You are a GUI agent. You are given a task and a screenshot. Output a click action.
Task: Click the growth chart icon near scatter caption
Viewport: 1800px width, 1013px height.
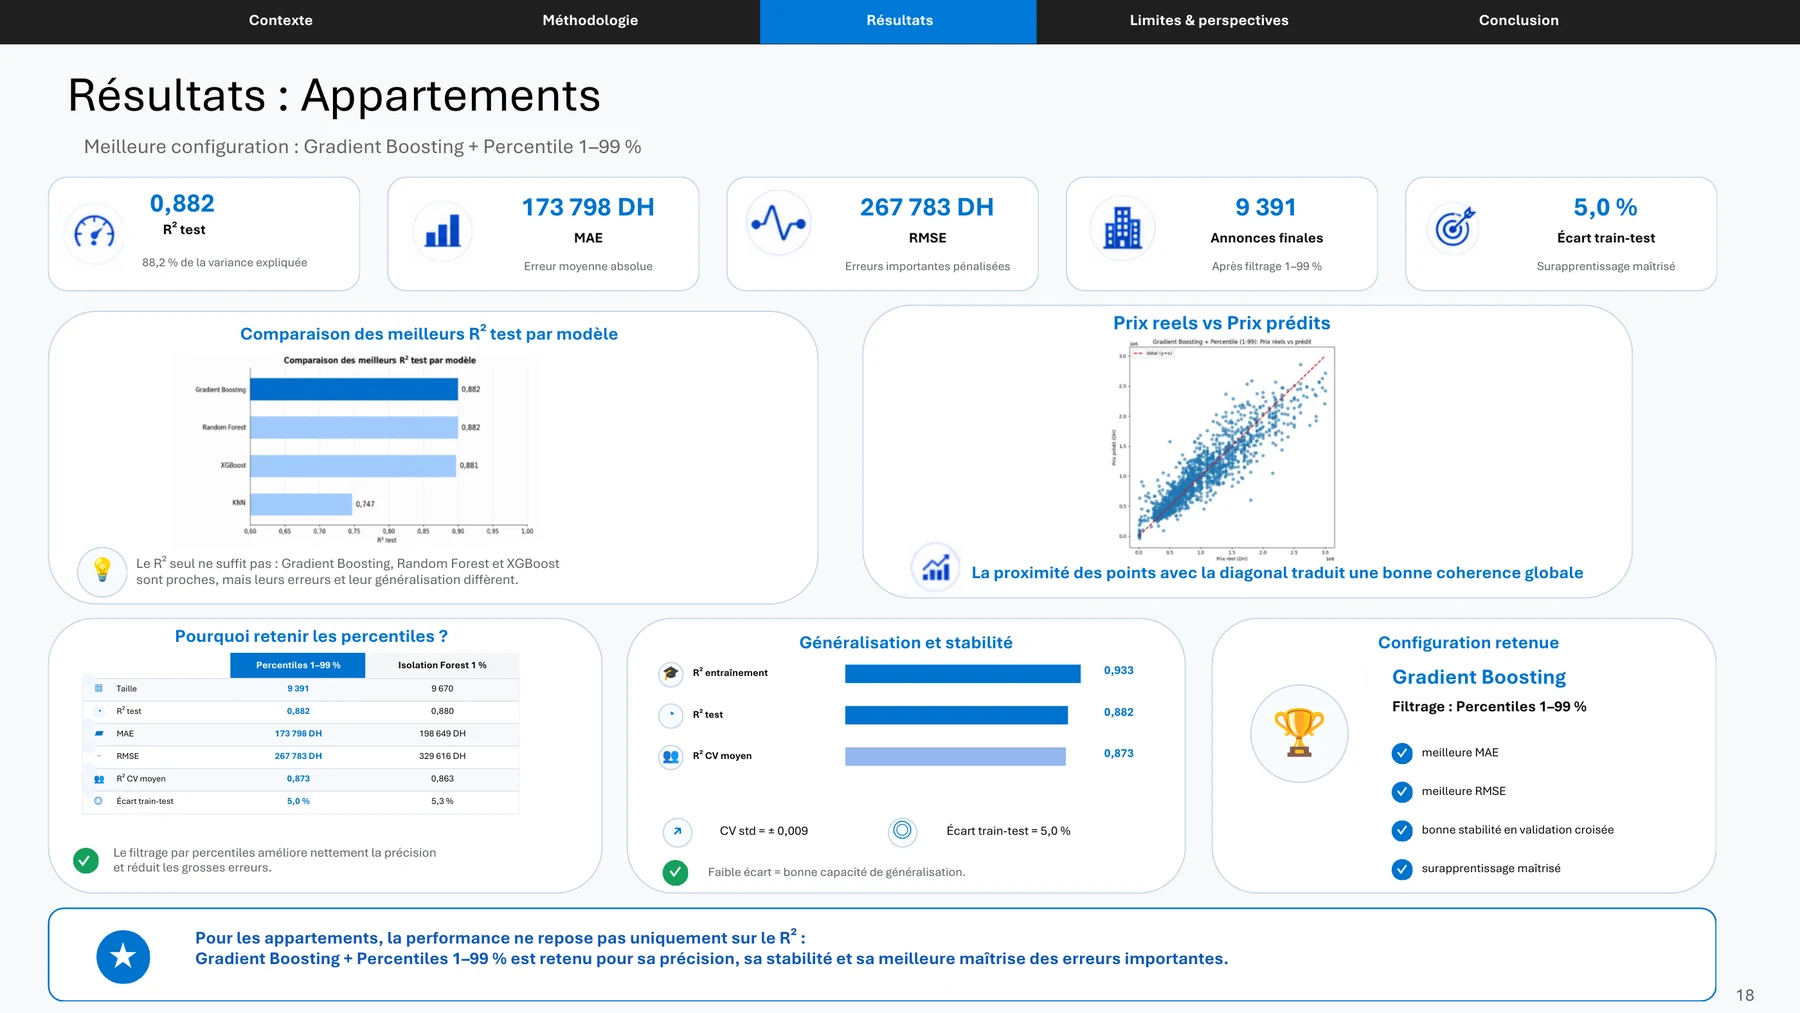(936, 567)
